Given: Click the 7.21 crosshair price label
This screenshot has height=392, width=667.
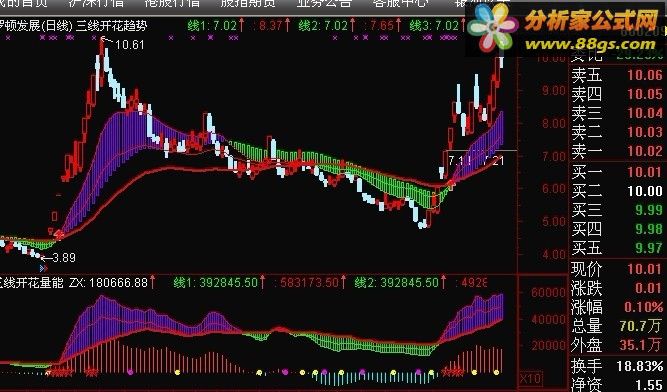Looking at the screenshot, I should click(x=494, y=160).
